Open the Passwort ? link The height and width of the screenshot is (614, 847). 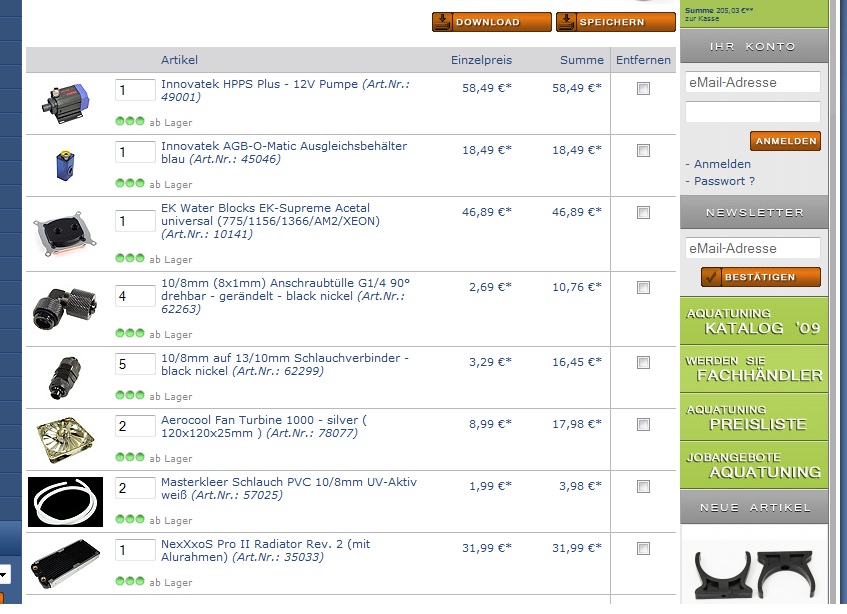coord(724,181)
